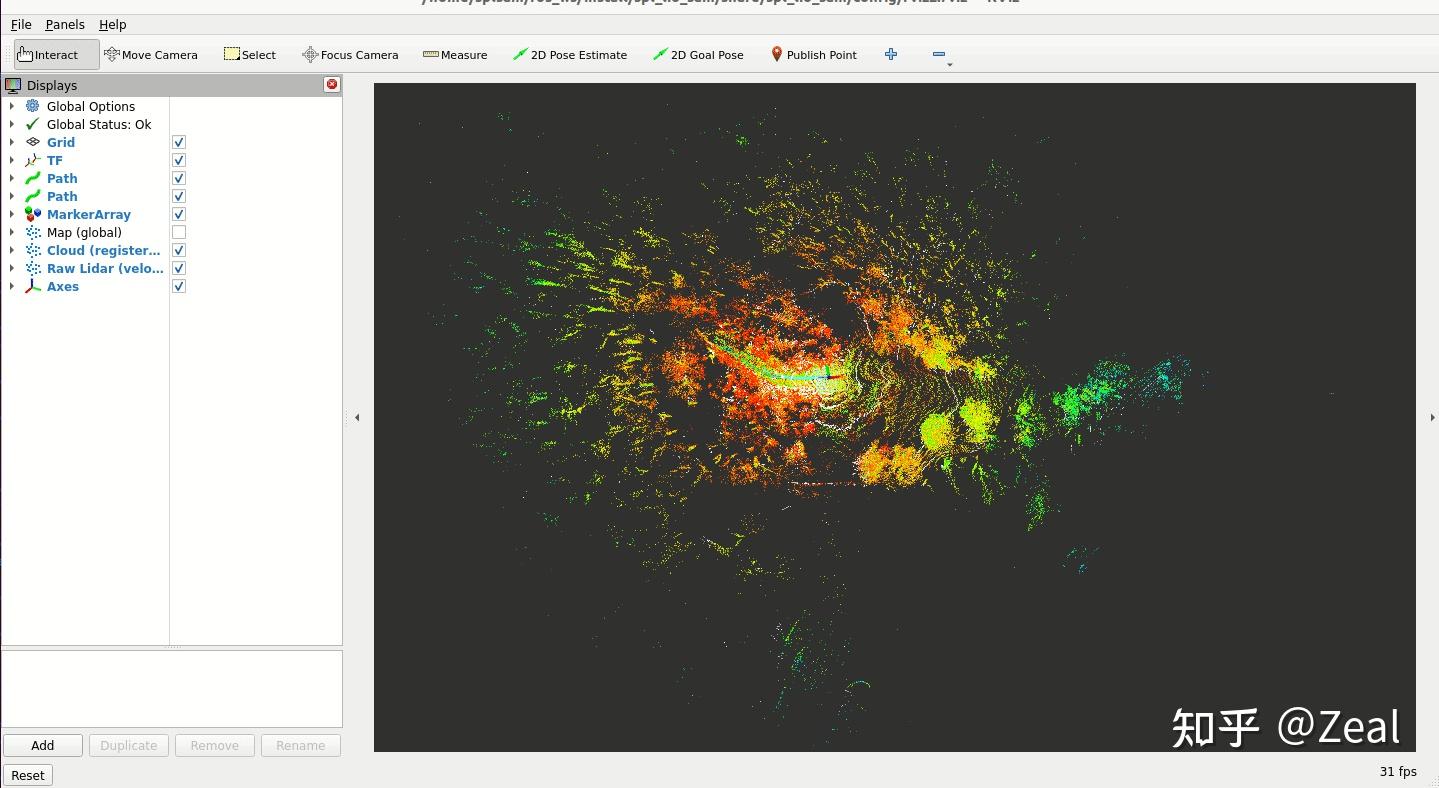The image size is (1439, 788).
Task: Click the Global Options gear icon
Action: click(33, 106)
